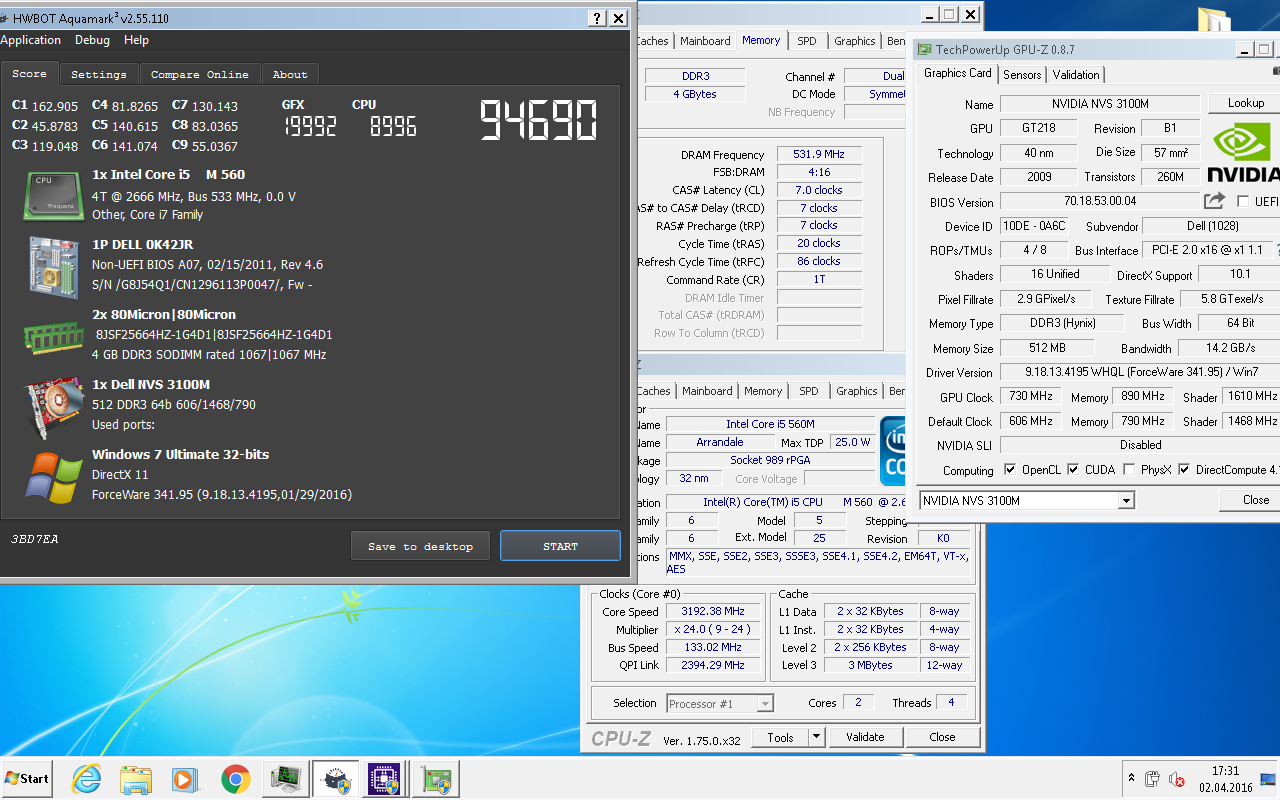
Task: Launch Google Chrome from the taskbar
Action: [235, 778]
